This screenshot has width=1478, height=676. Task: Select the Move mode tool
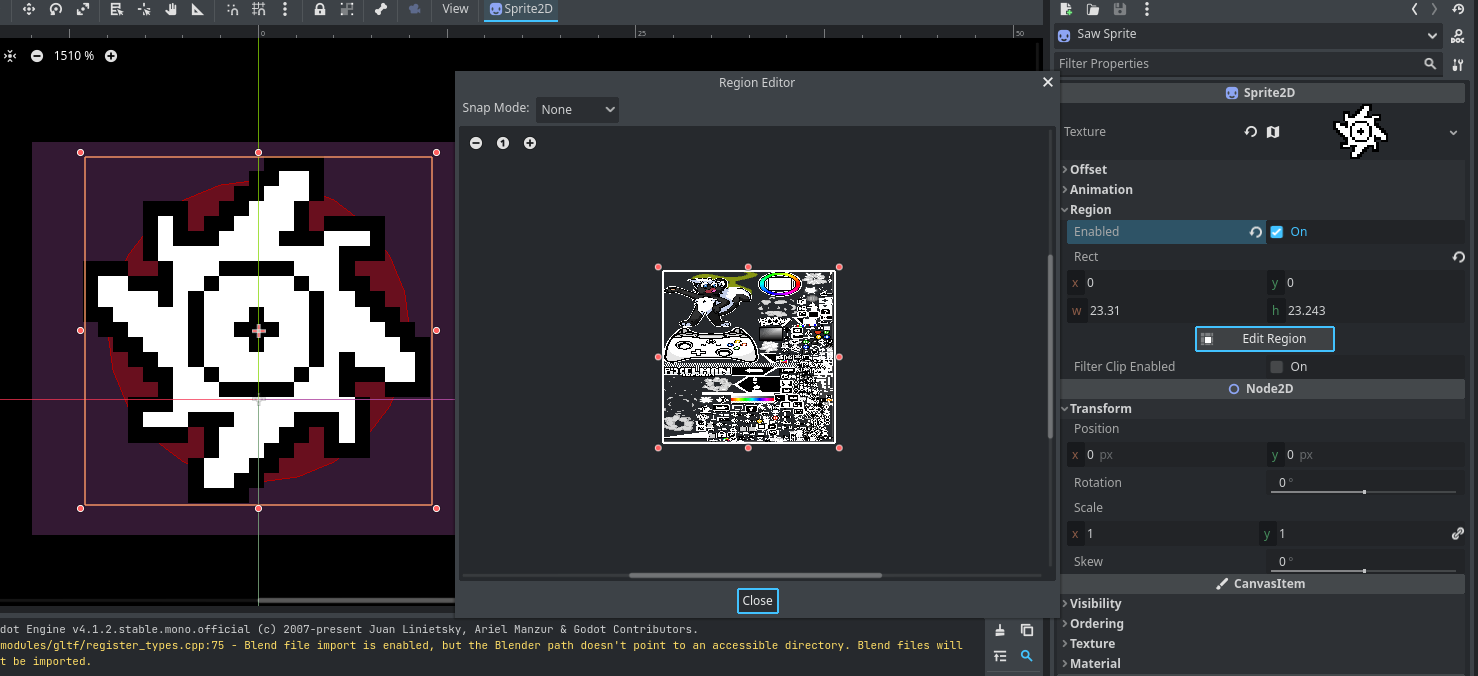(28, 9)
